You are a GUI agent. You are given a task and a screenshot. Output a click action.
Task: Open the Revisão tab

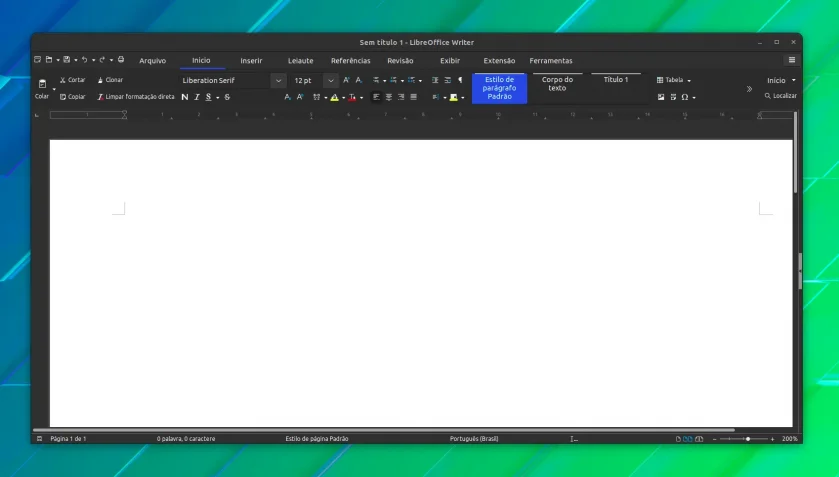tap(400, 61)
